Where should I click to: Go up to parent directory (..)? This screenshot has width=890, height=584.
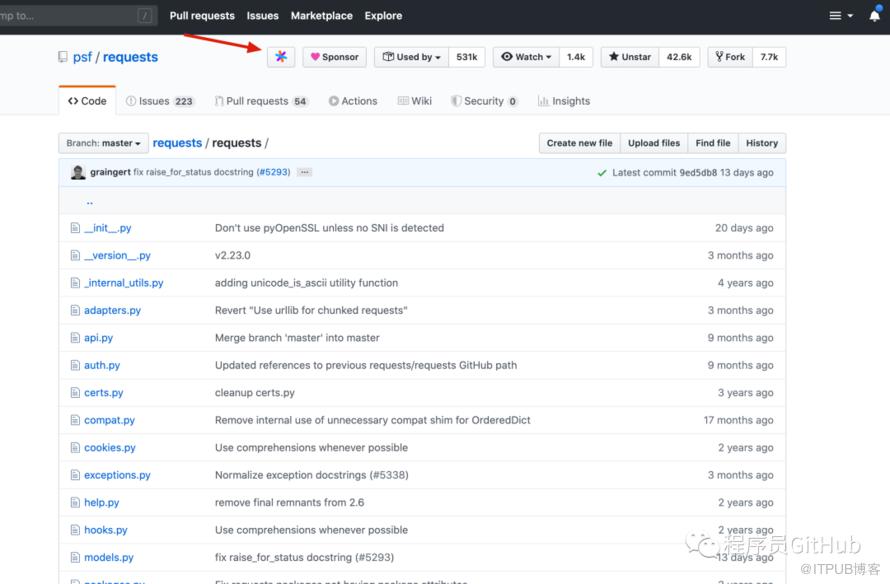click(90, 201)
